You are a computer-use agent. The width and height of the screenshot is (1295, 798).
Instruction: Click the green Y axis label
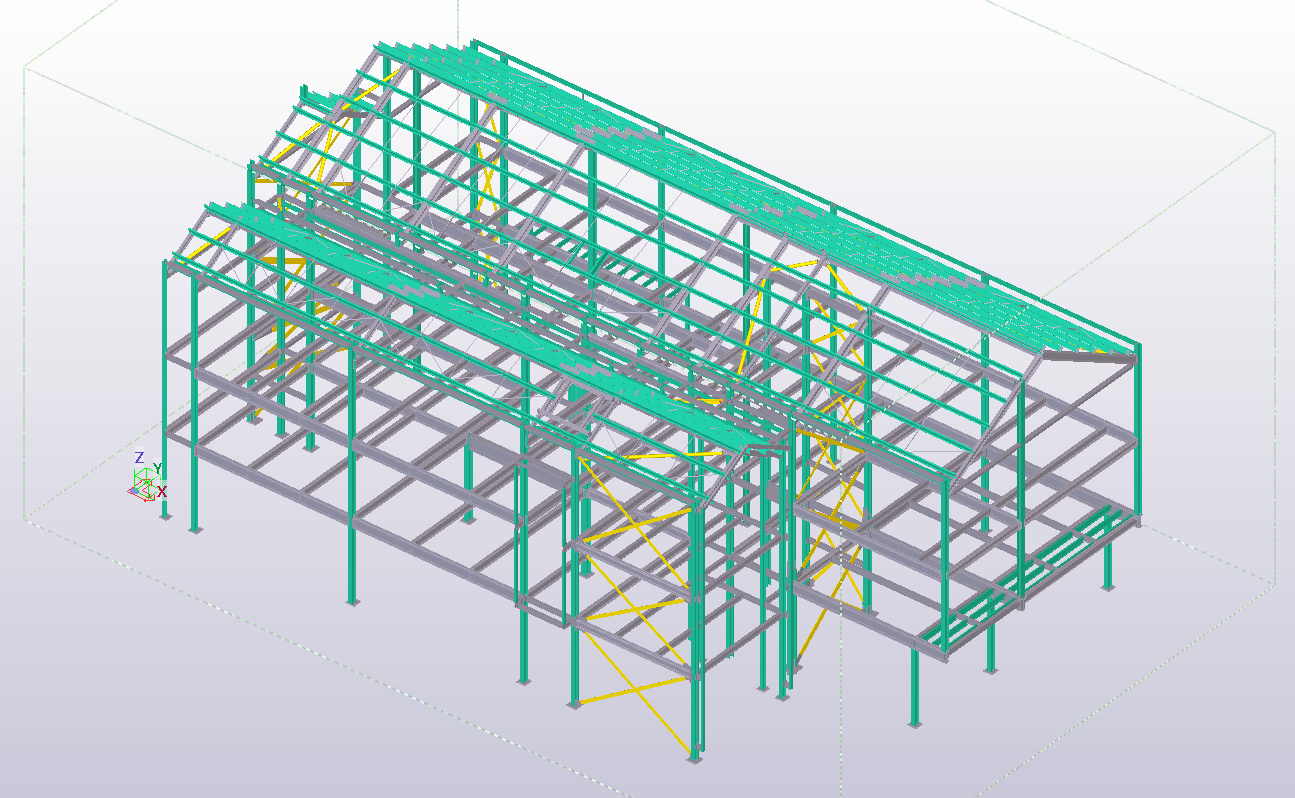click(x=157, y=469)
